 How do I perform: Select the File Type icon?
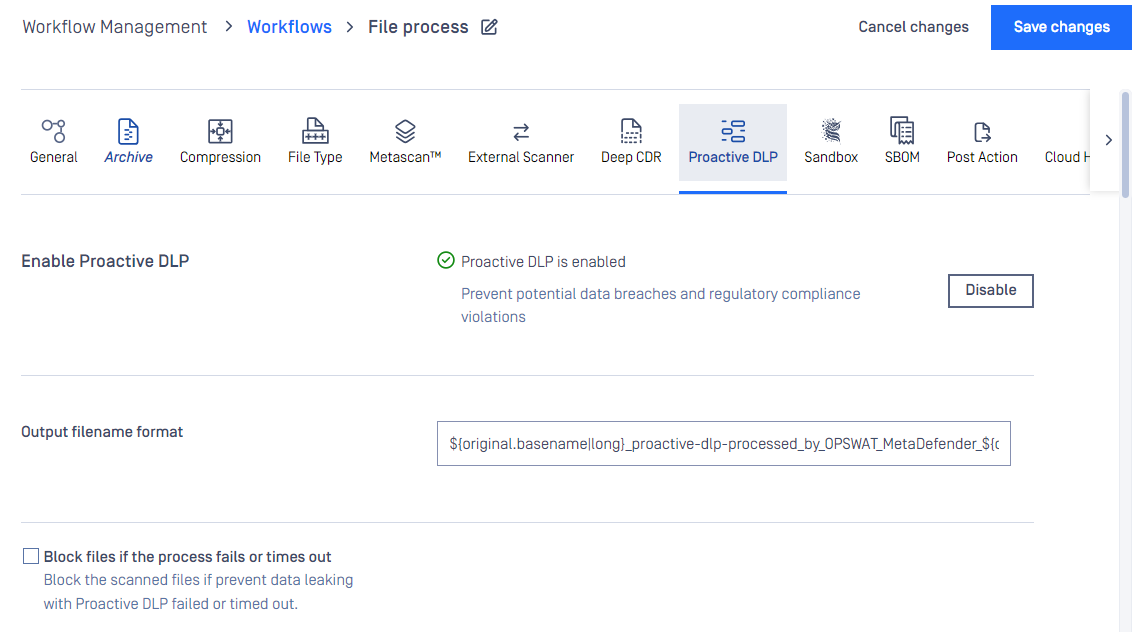pyautogui.click(x=315, y=131)
